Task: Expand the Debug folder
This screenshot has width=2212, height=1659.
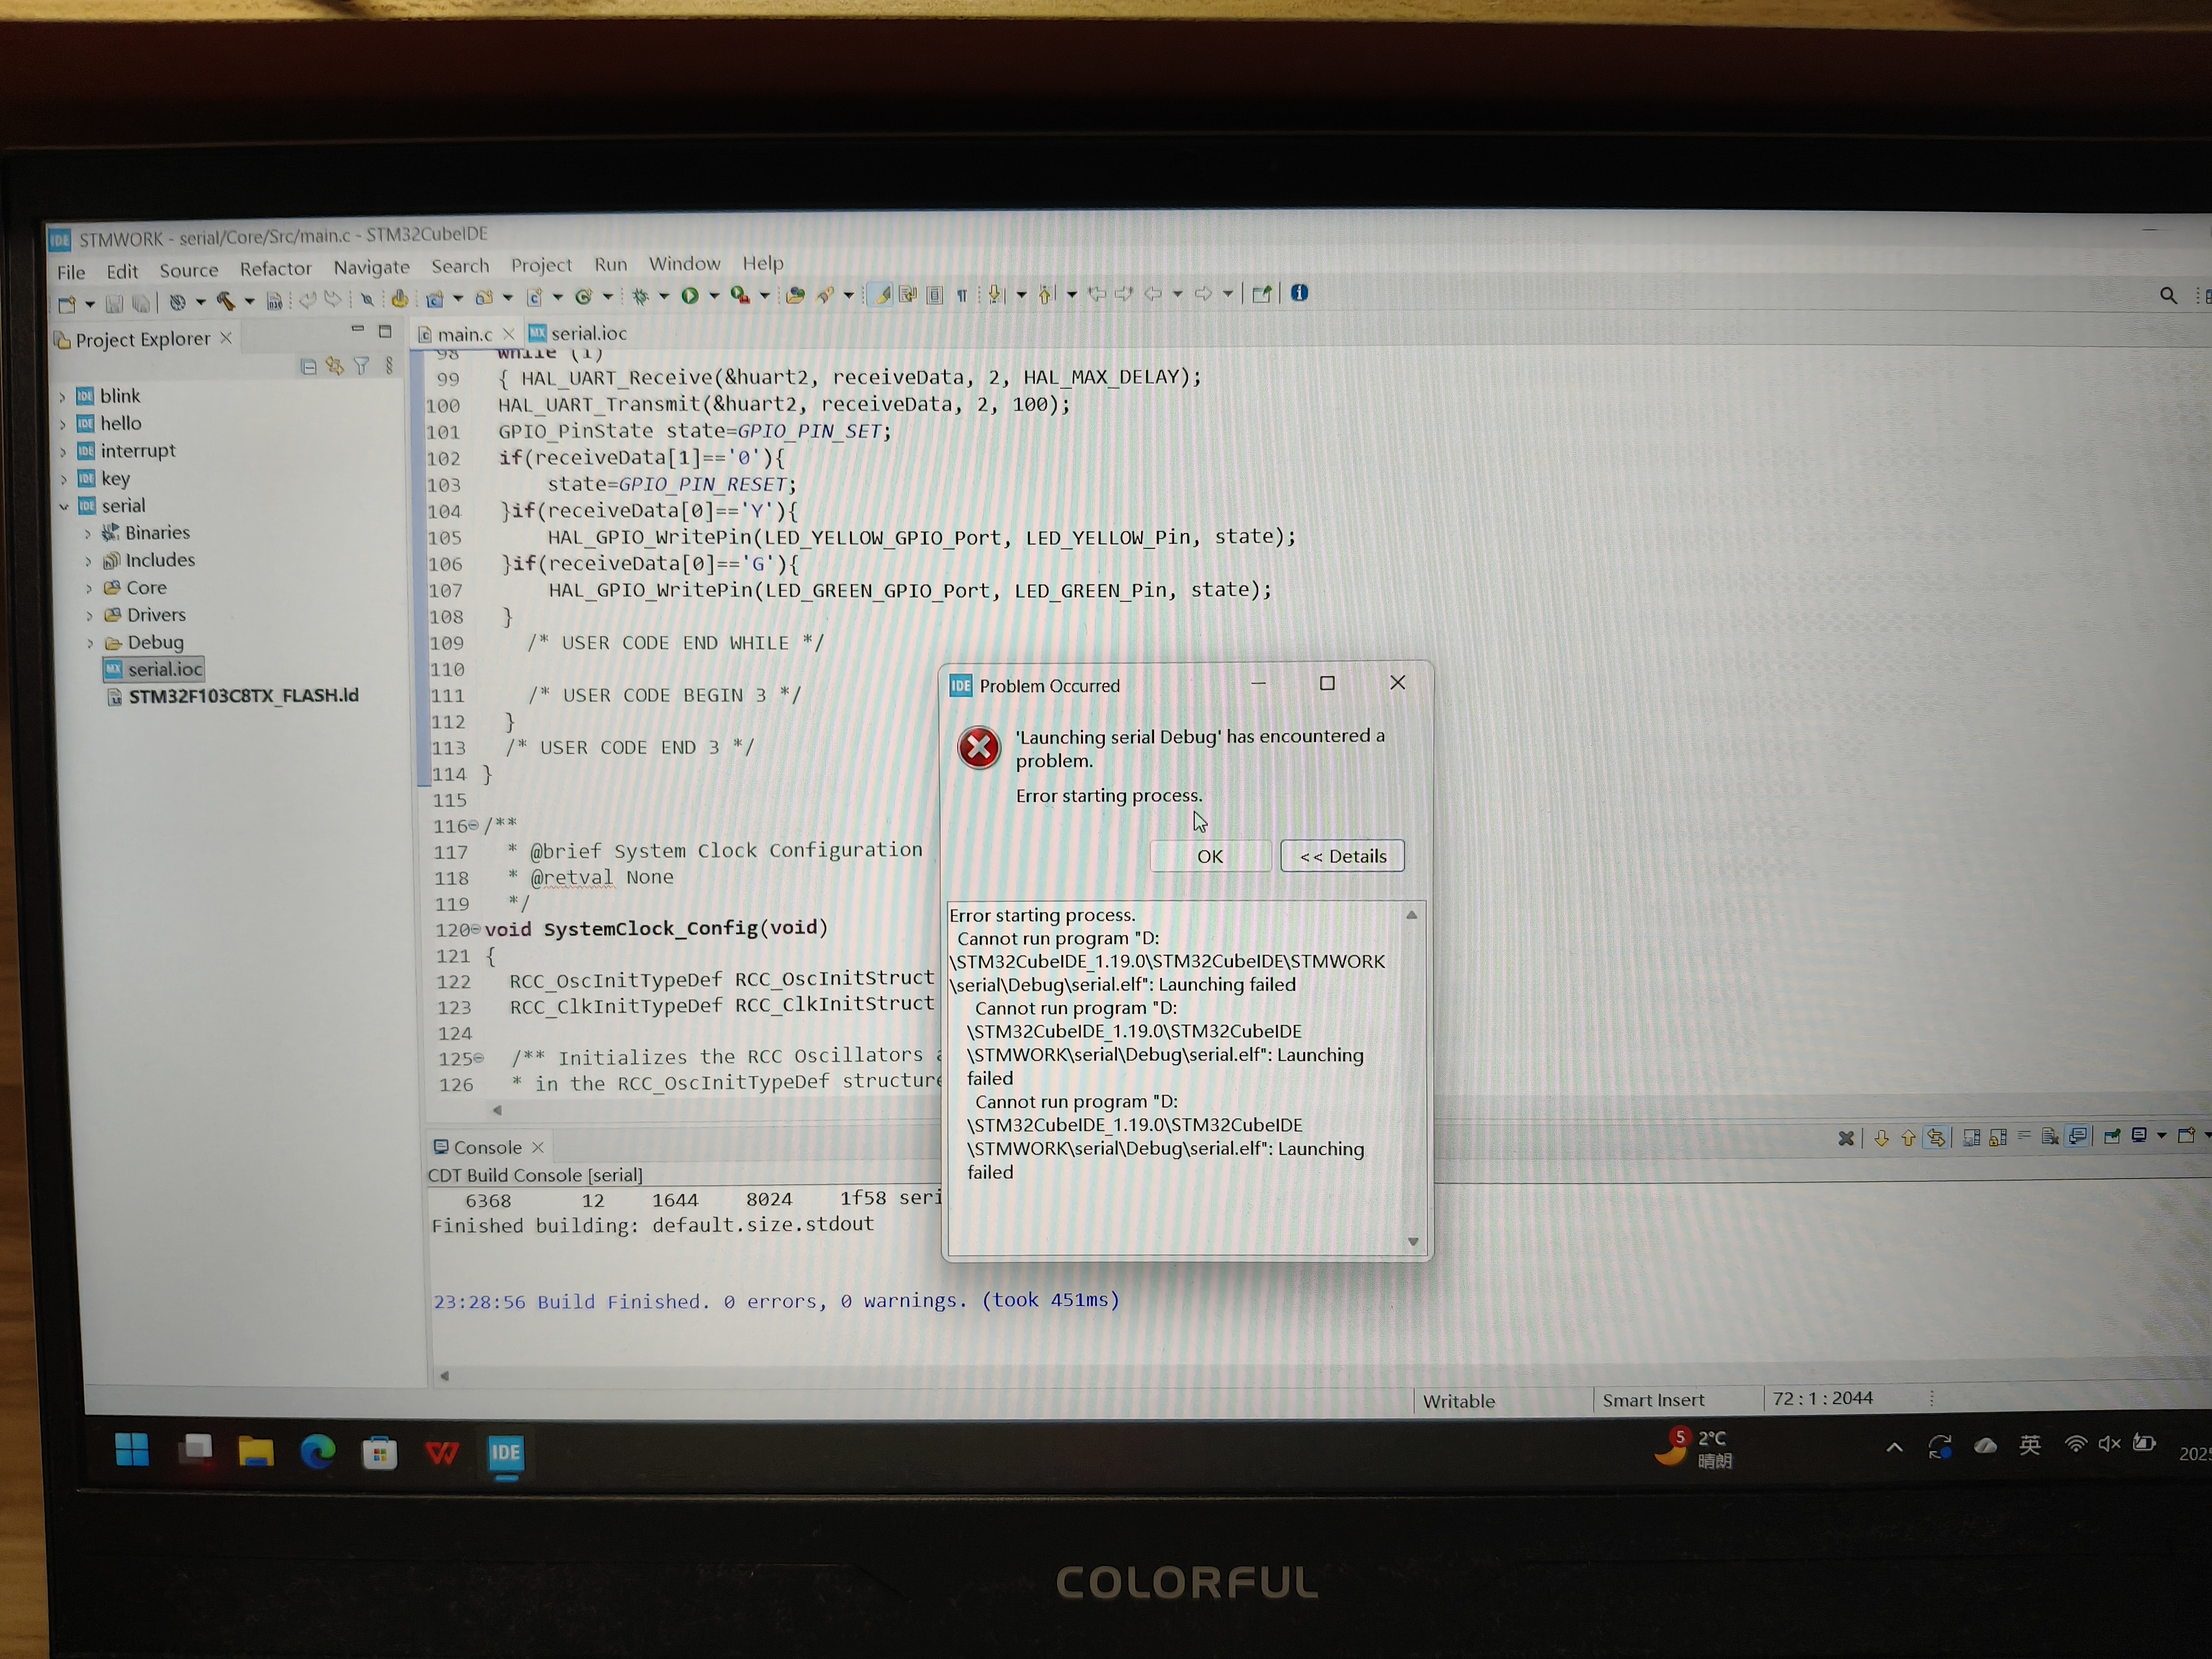Action: pyautogui.click(x=89, y=643)
